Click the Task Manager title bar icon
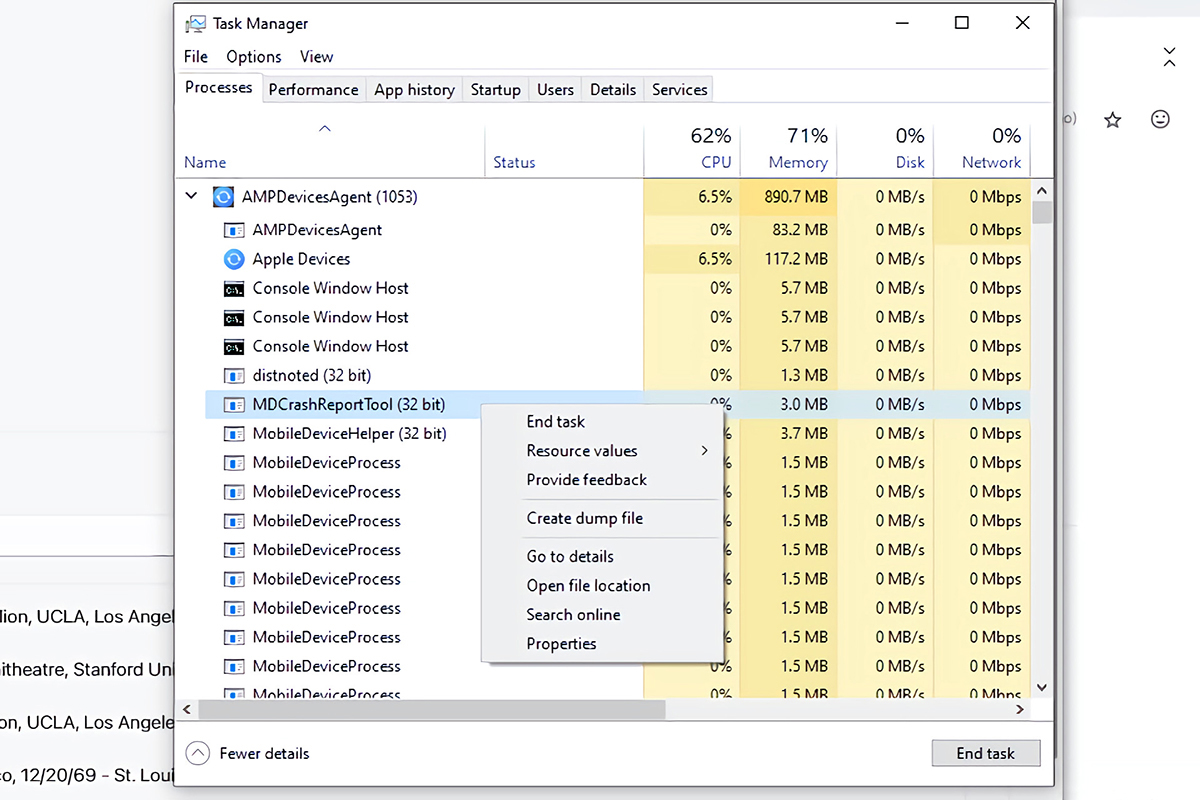 196,23
